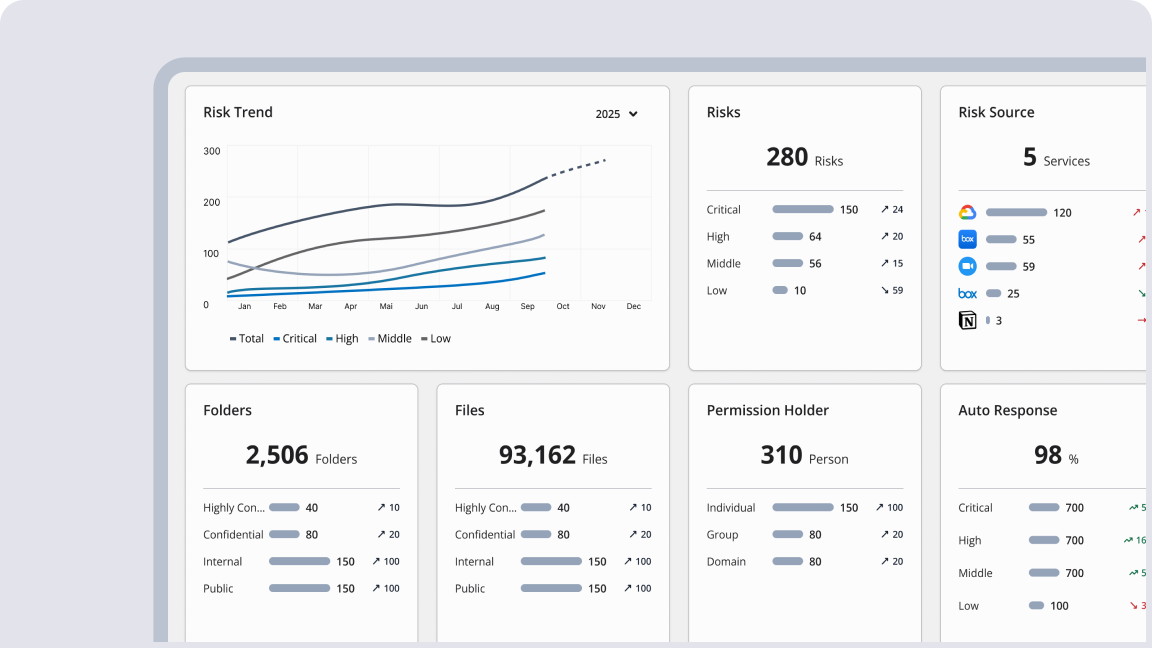Click the 2,506 Folders total

pos(301,456)
